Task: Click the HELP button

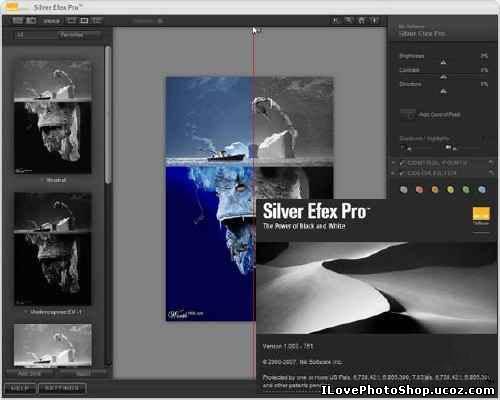Action: 20,388
